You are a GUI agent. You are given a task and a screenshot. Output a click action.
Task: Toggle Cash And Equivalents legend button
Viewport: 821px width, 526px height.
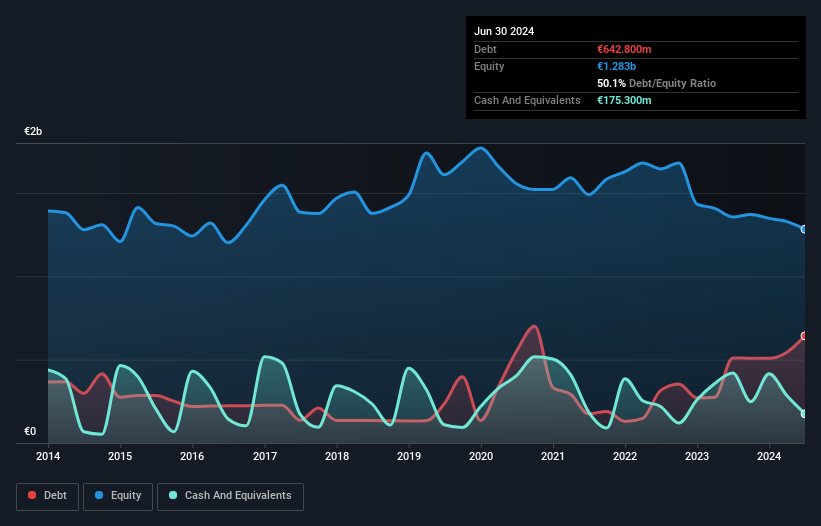(x=230, y=496)
